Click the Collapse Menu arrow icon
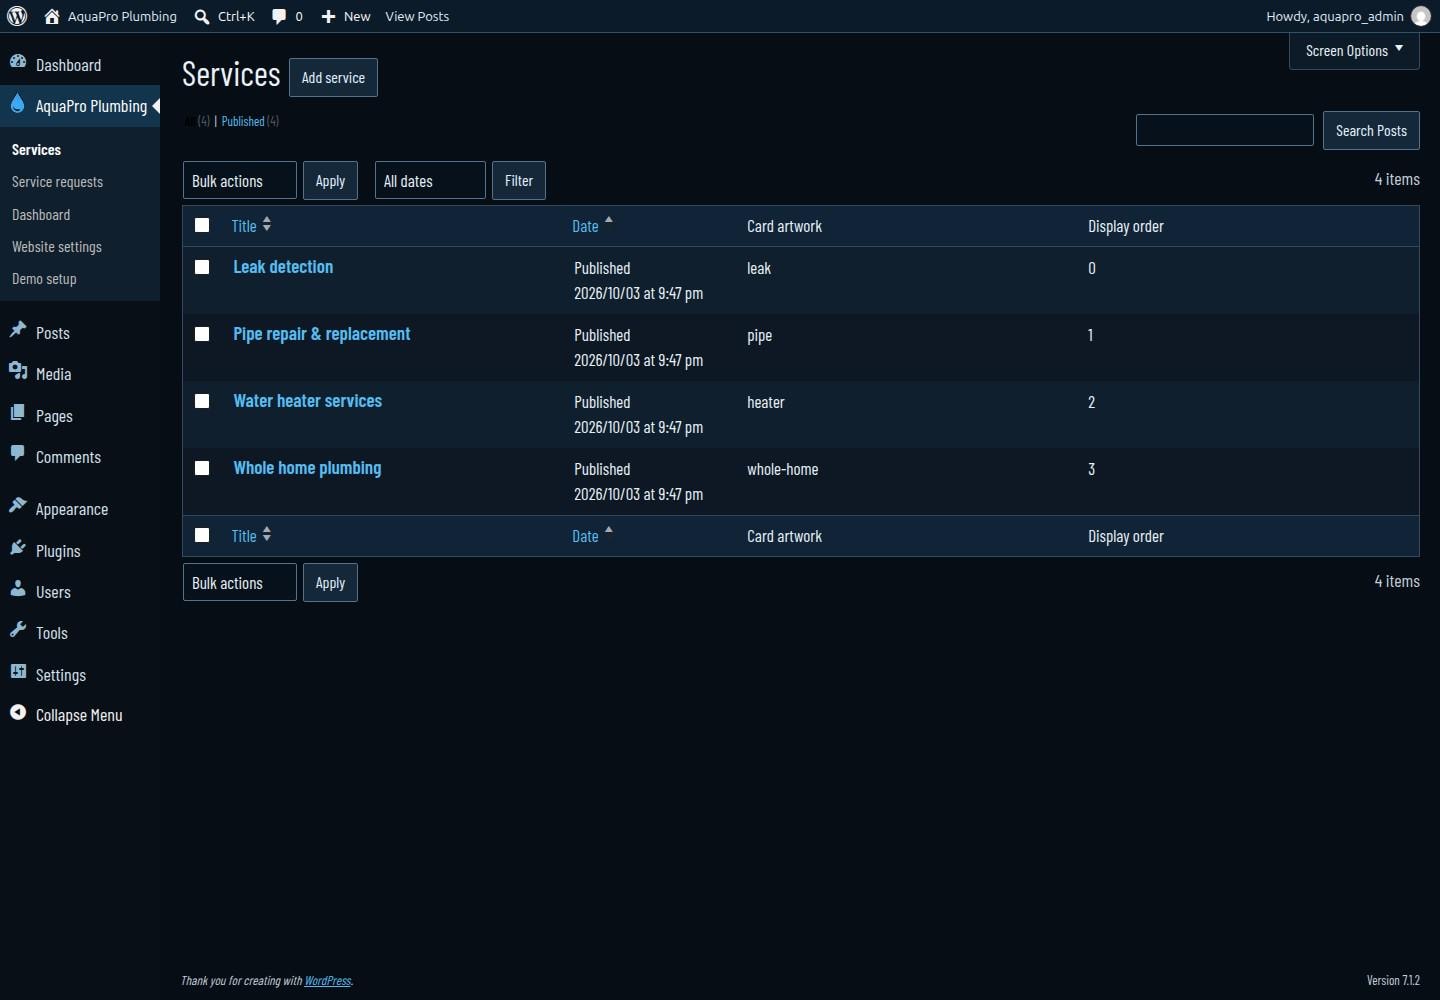 (x=18, y=713)
